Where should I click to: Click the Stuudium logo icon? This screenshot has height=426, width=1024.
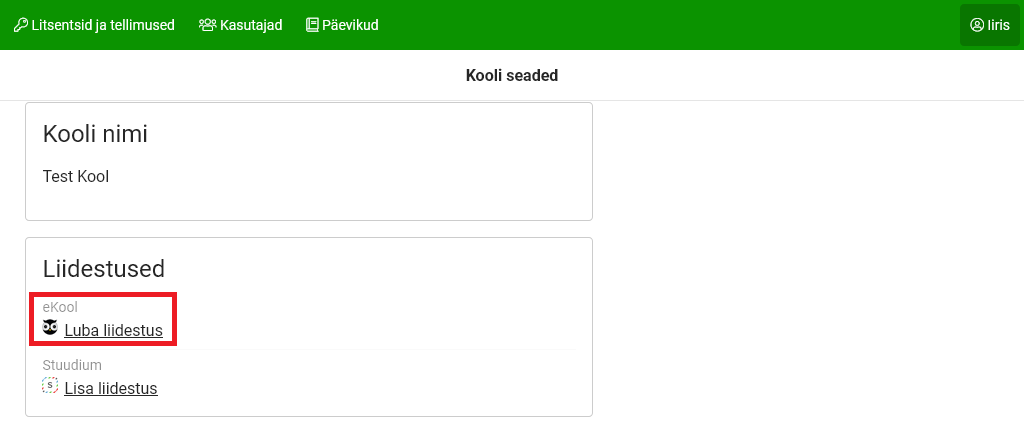pos(50,386)
